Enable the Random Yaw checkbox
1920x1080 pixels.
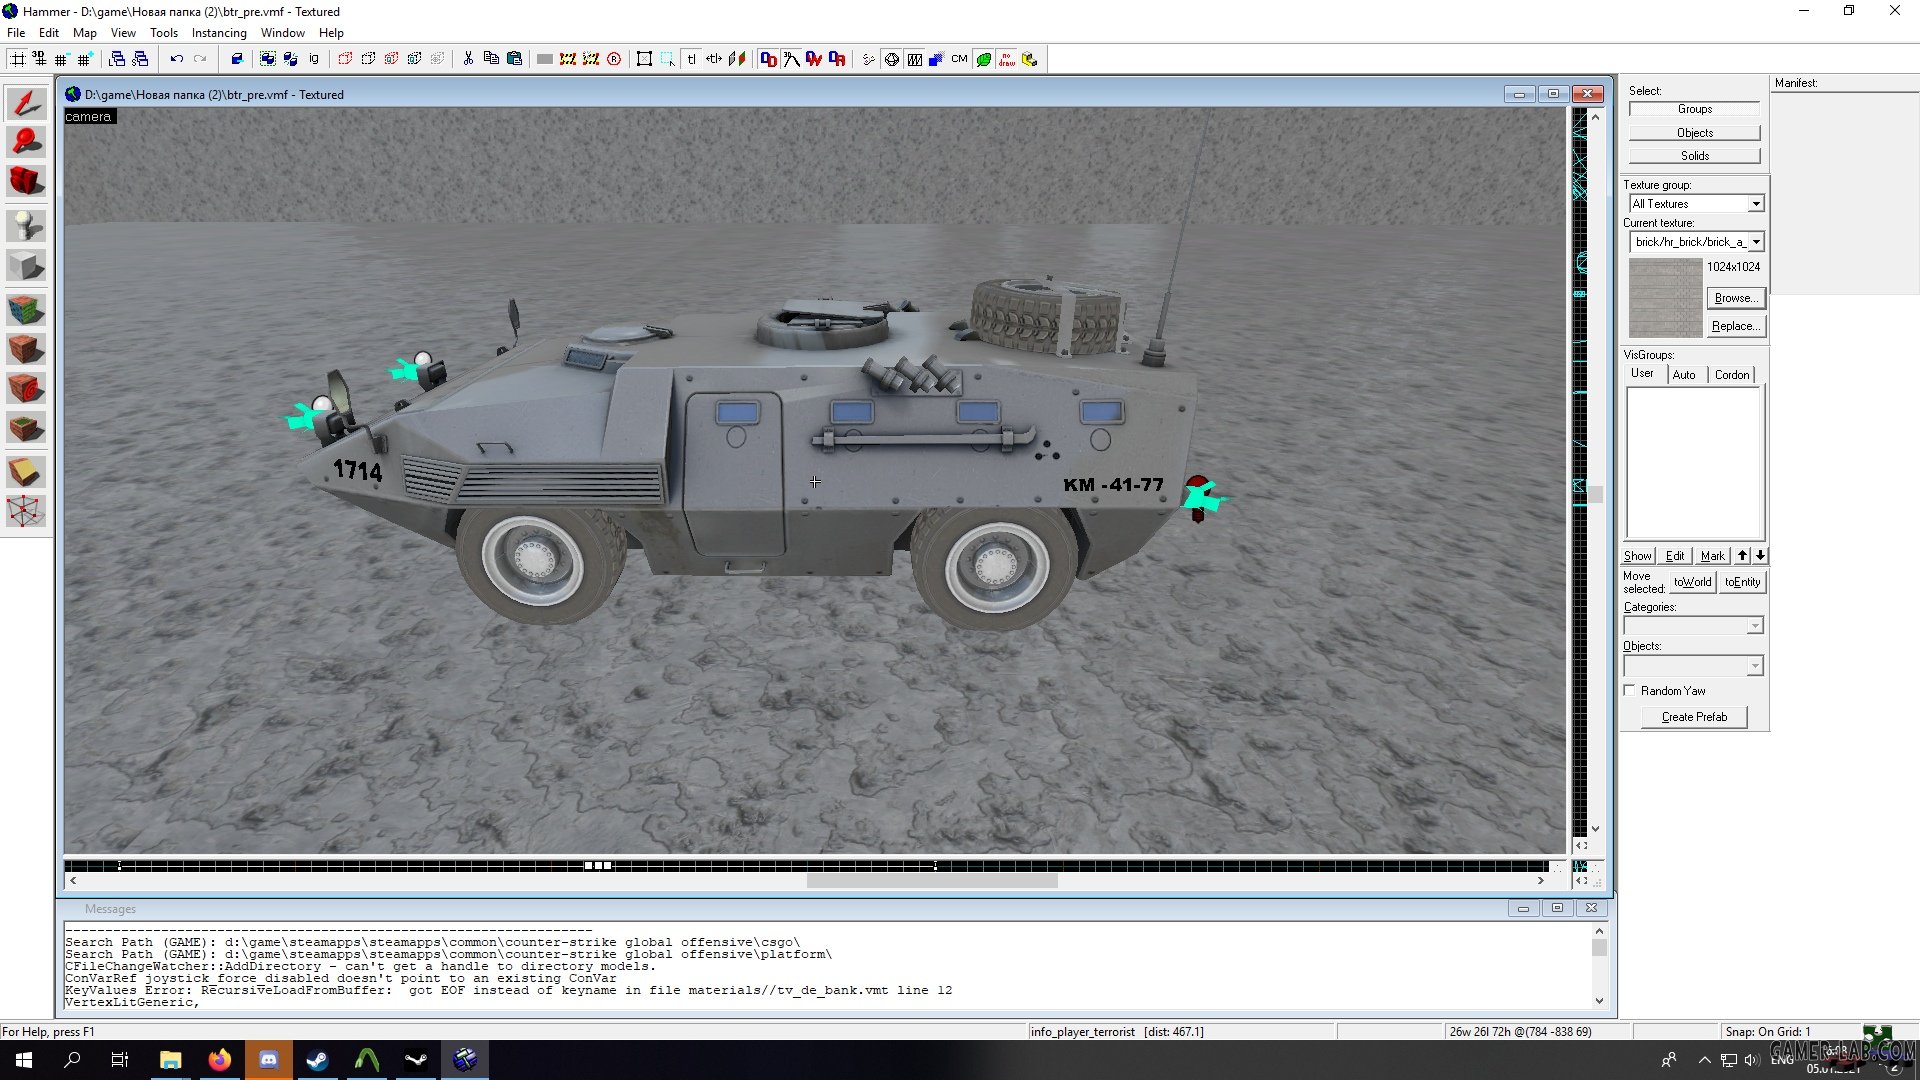1630,691
